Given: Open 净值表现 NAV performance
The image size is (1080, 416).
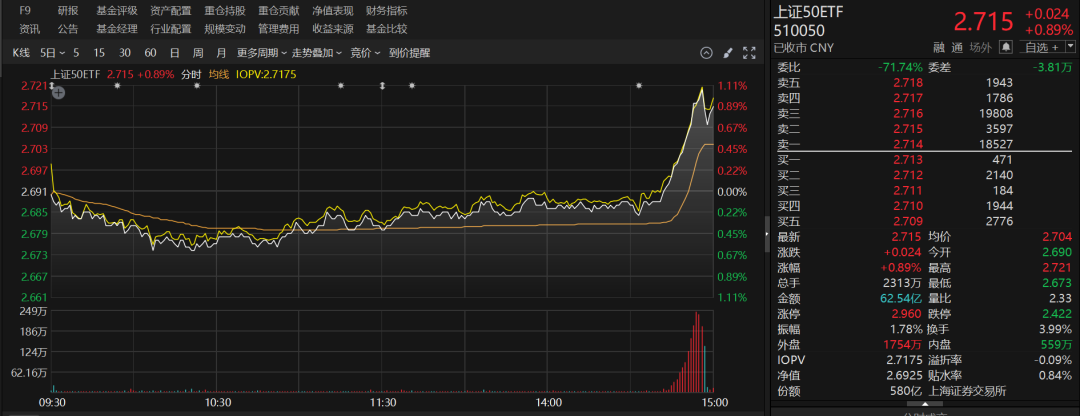Looking at the screenshot, I should 333,10.
